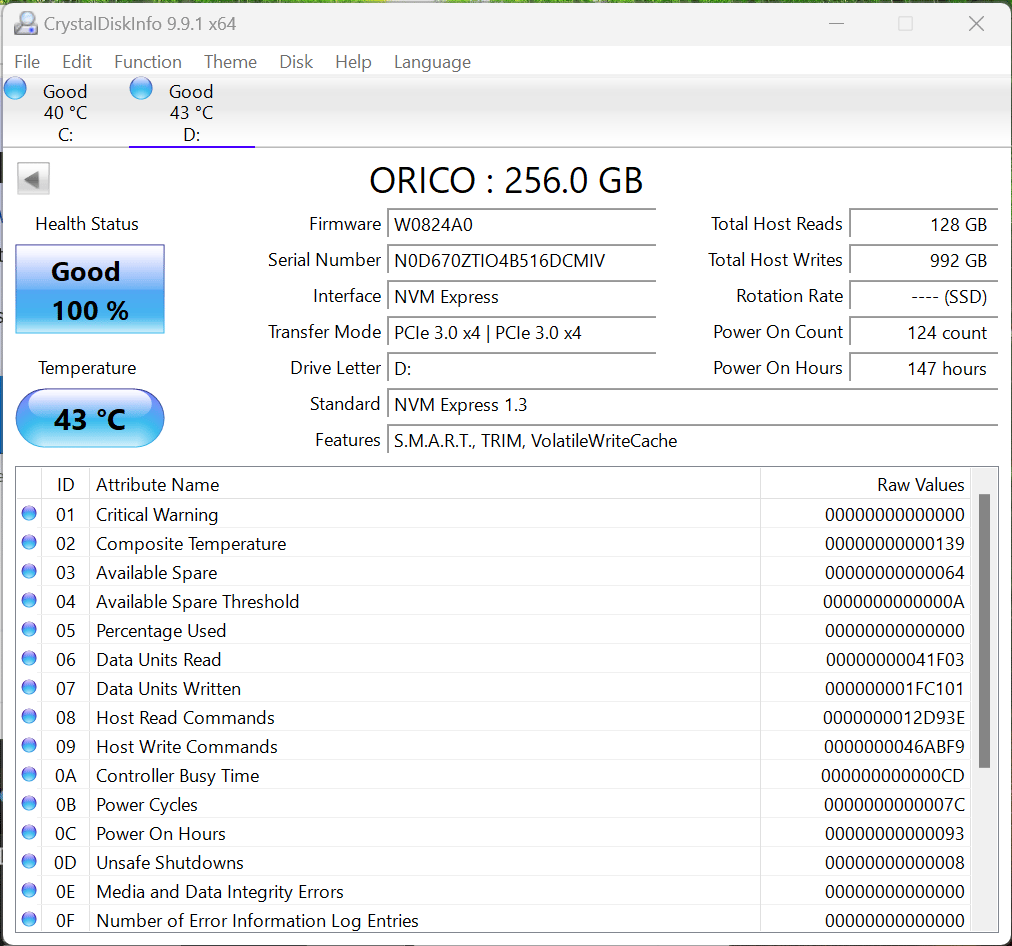Click the Serial Number field
Image resolution: width=1012 pixels, height=946 pixels.
[x=521, y=261]
